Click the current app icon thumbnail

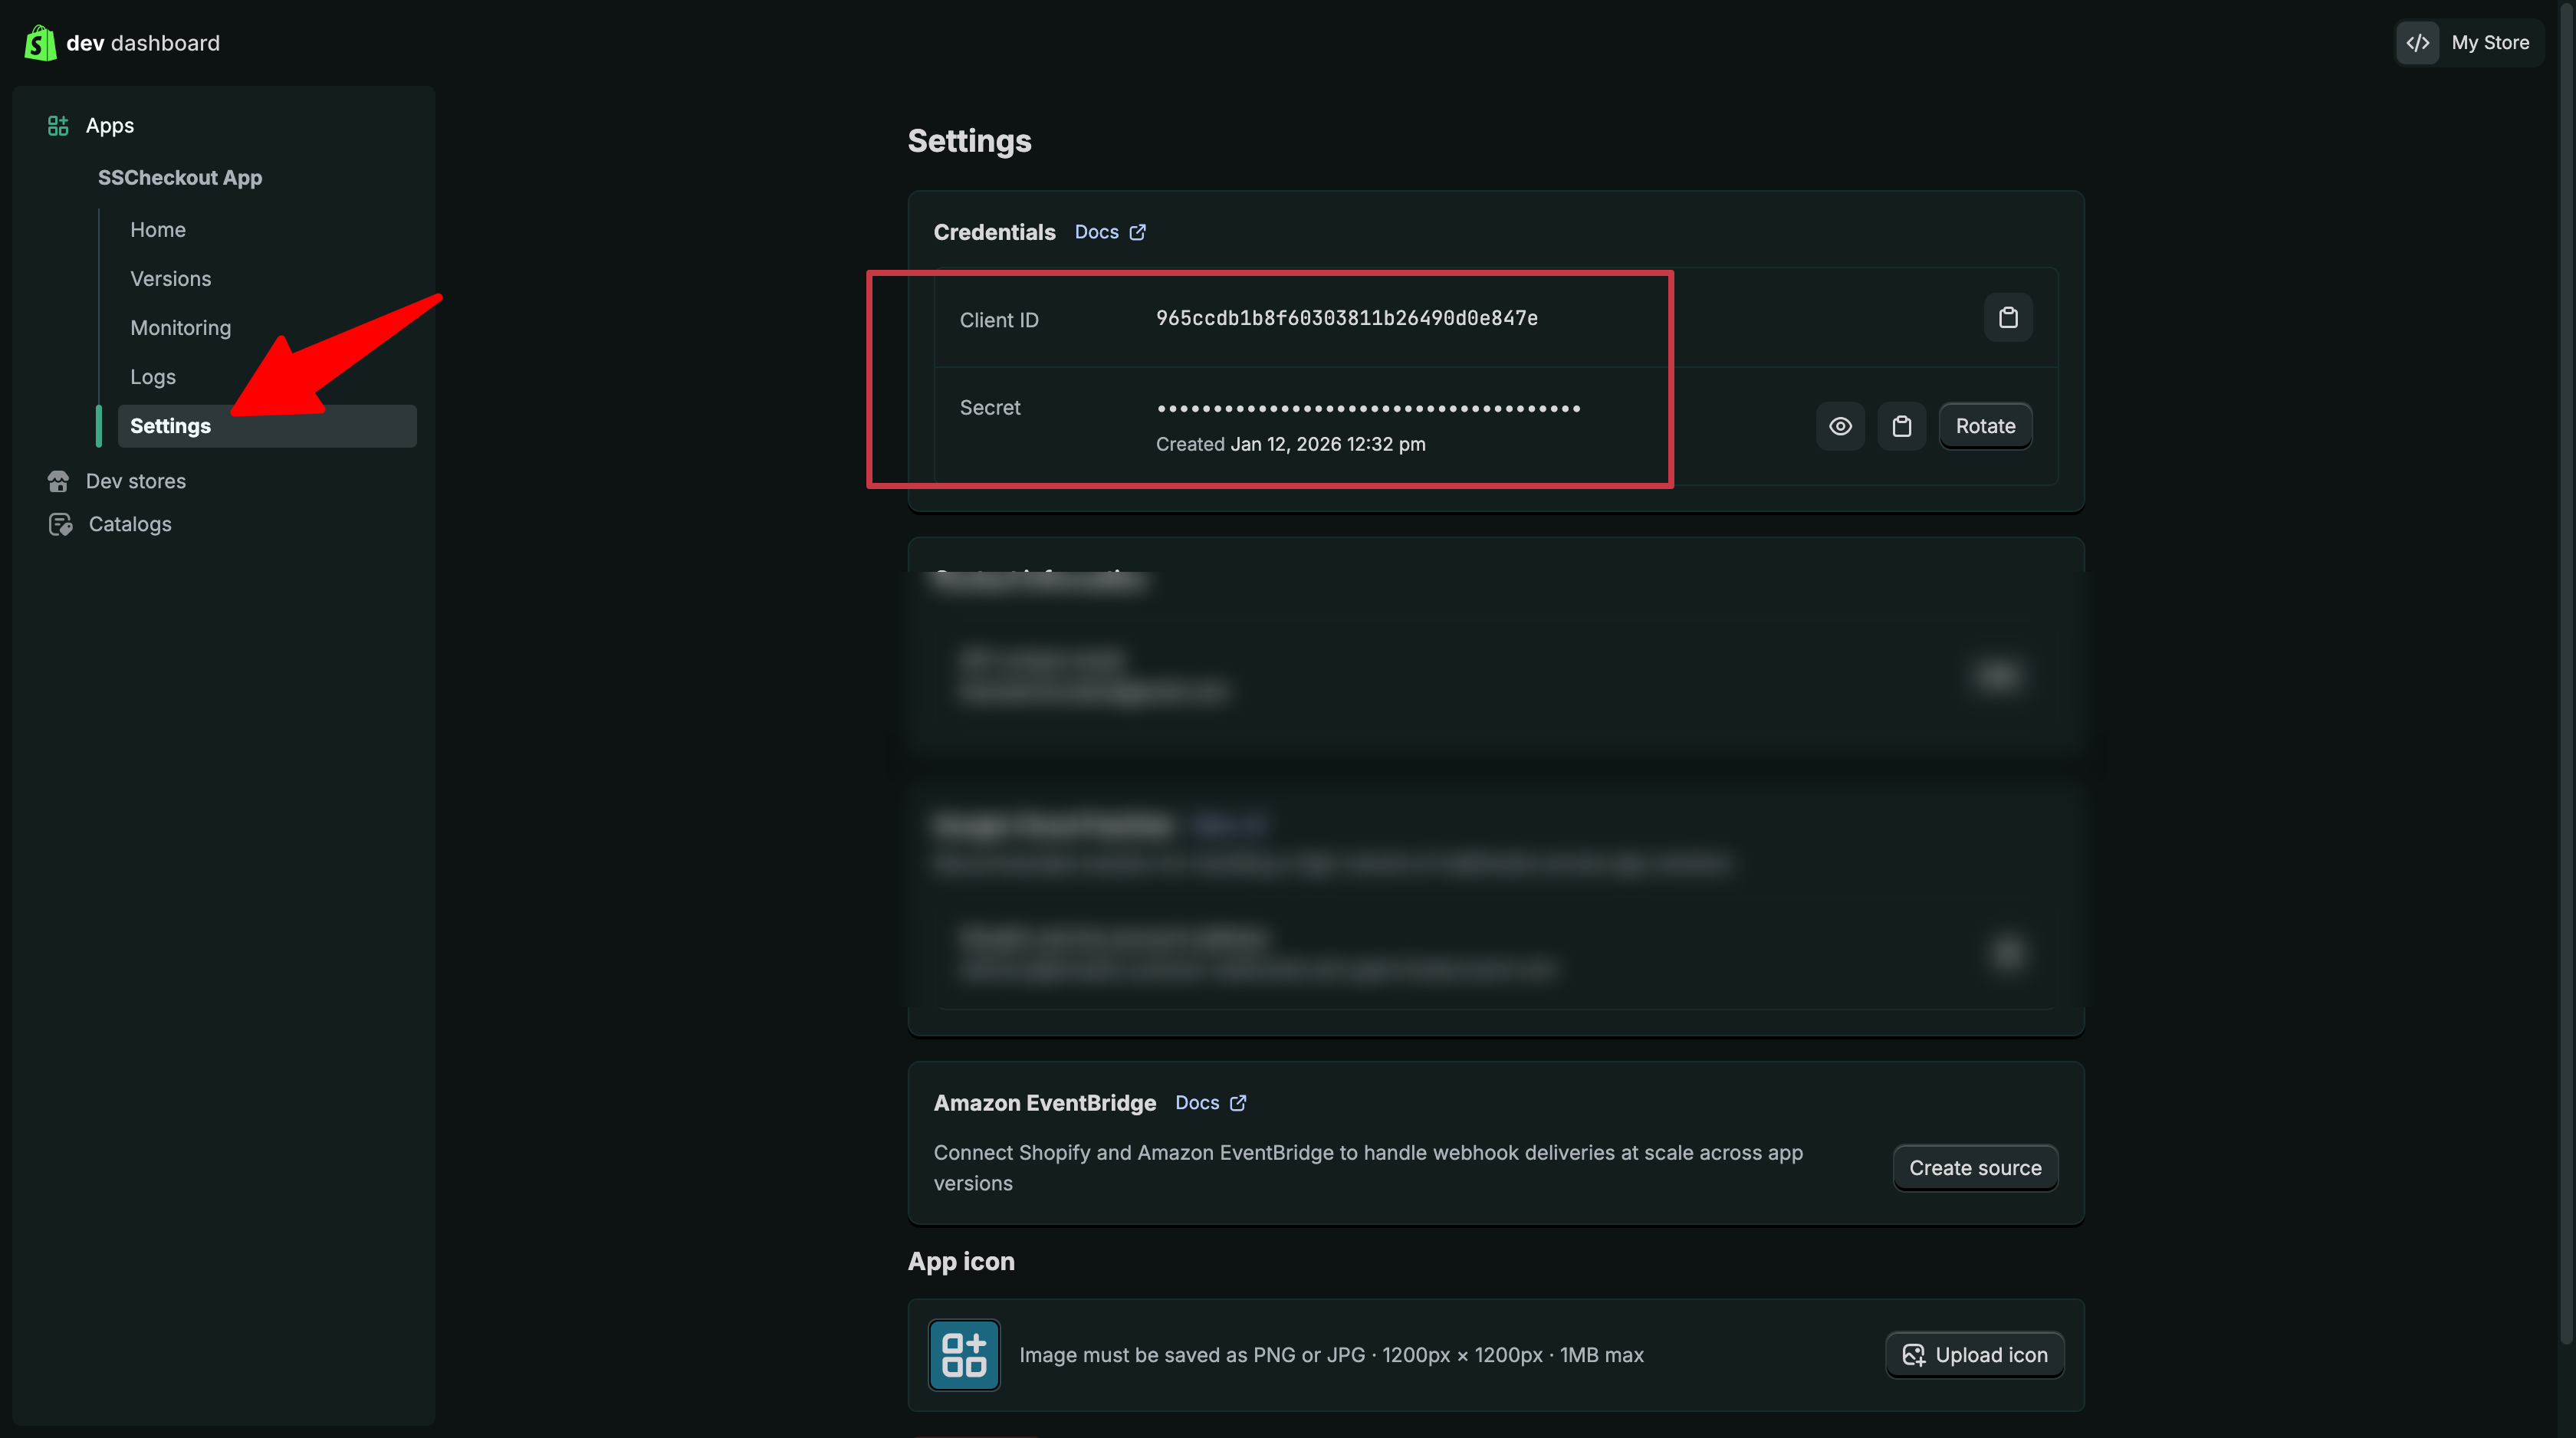pos(963,1355)
